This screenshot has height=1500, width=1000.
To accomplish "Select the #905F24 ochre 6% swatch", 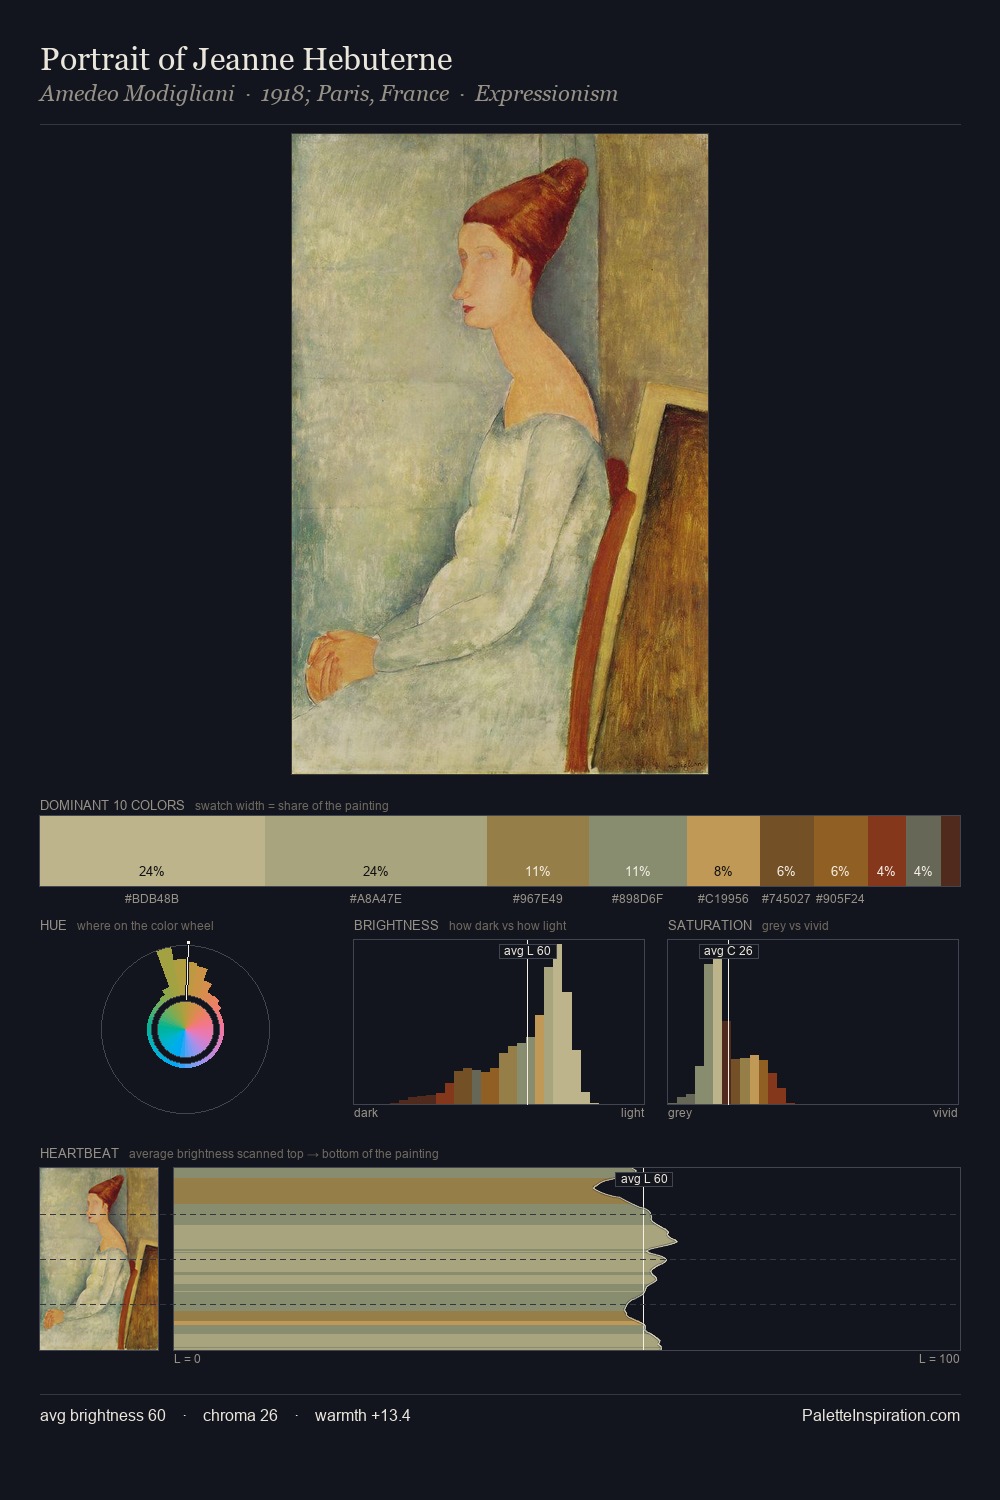I will pos(841,851).
